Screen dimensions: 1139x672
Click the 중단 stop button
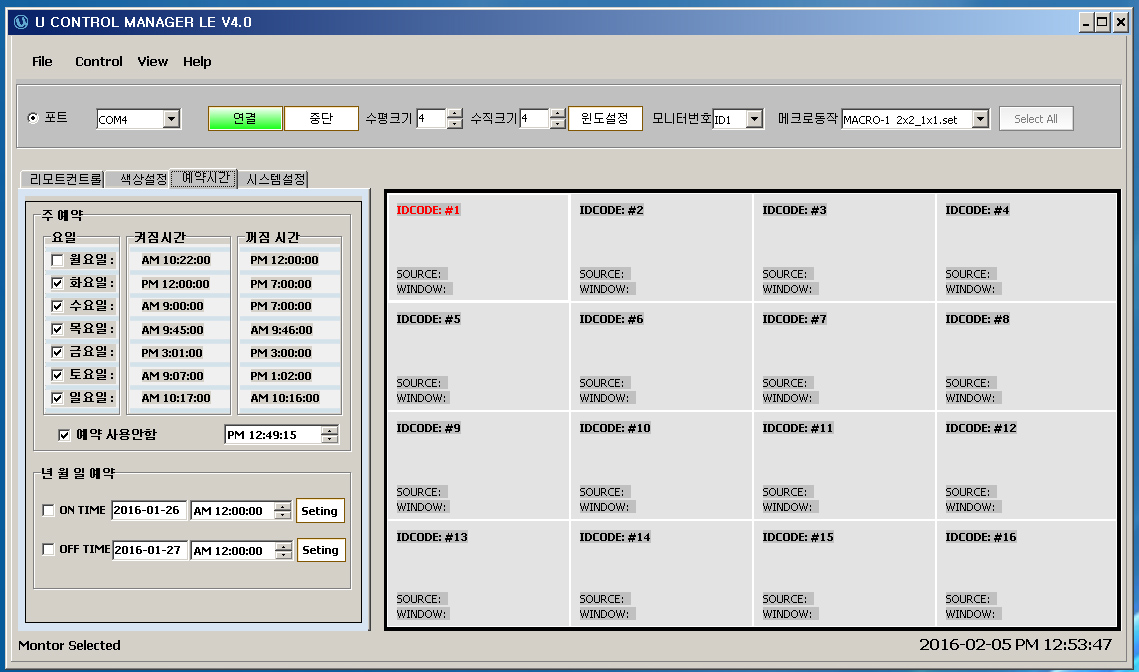(x=321, y=118)
